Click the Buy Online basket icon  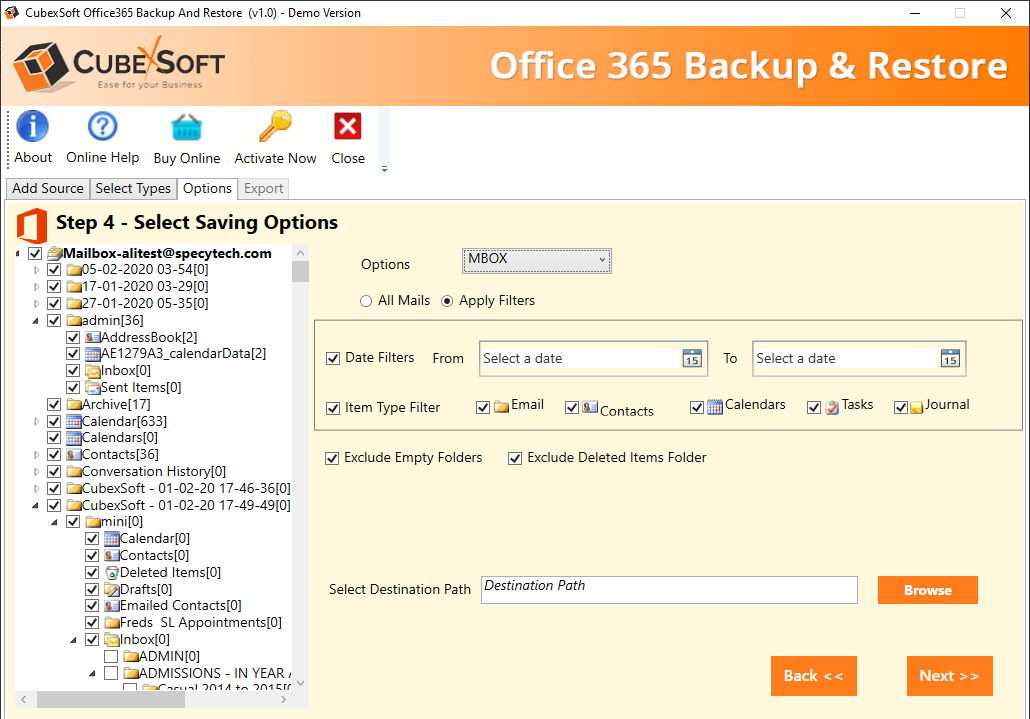pos(187,127)
